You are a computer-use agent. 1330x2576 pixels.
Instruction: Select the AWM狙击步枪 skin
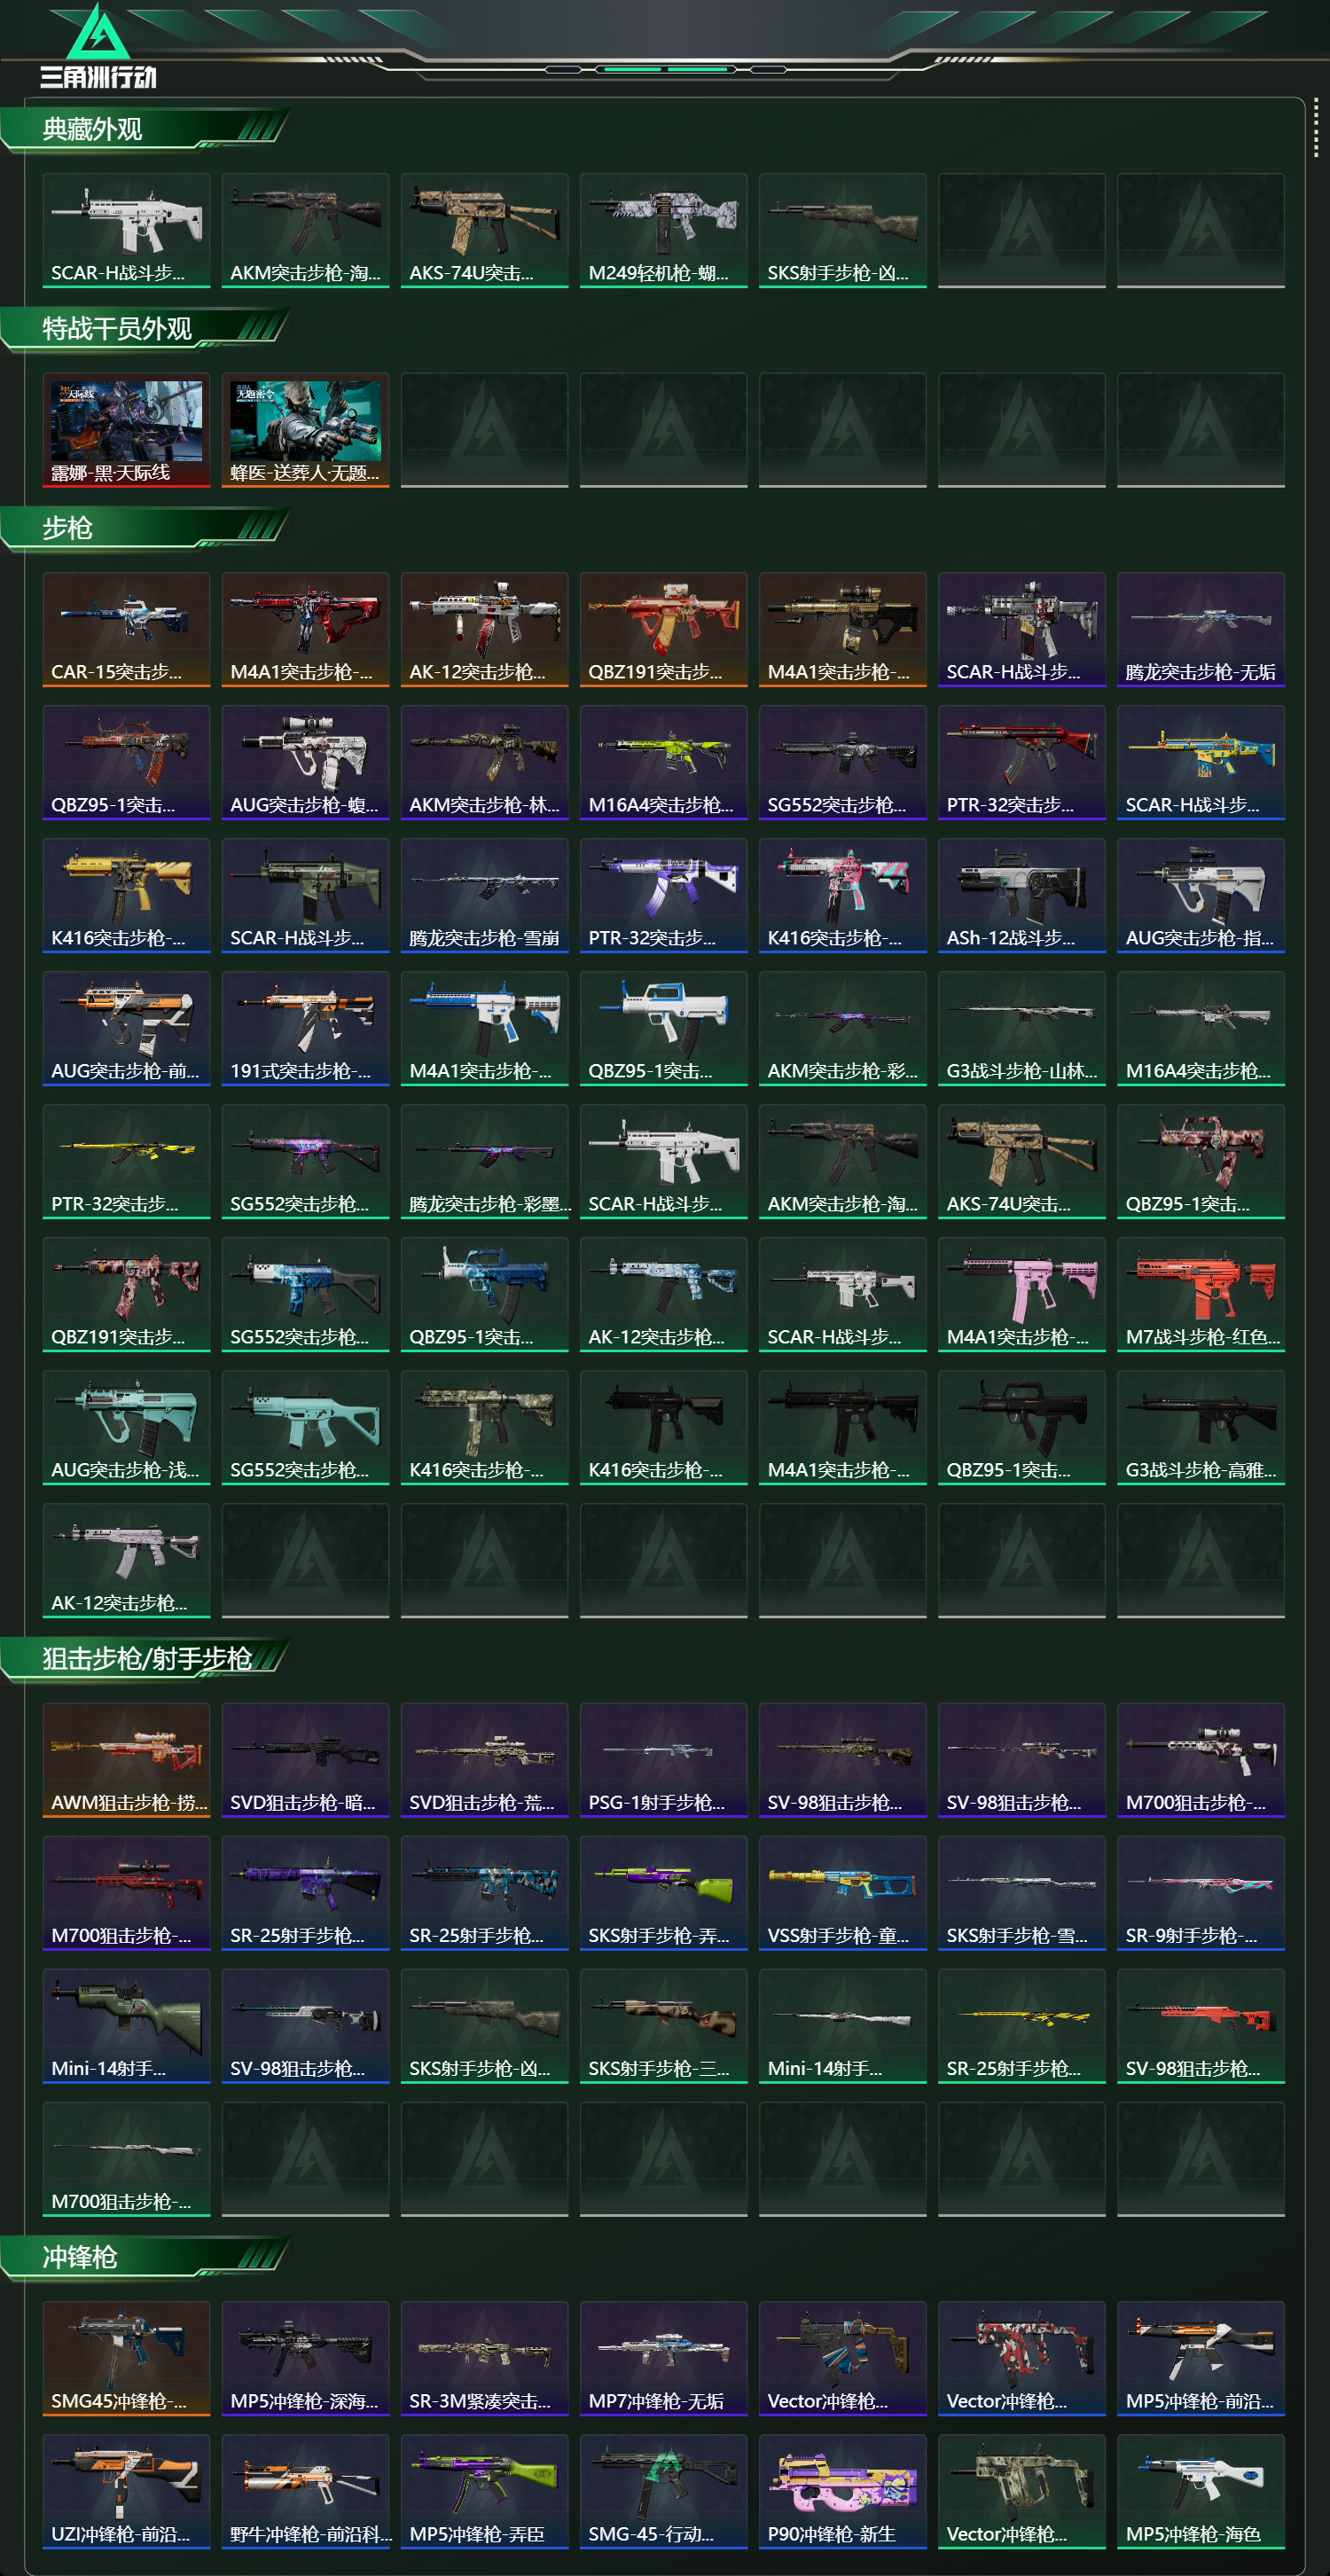tap(126, 1759)
